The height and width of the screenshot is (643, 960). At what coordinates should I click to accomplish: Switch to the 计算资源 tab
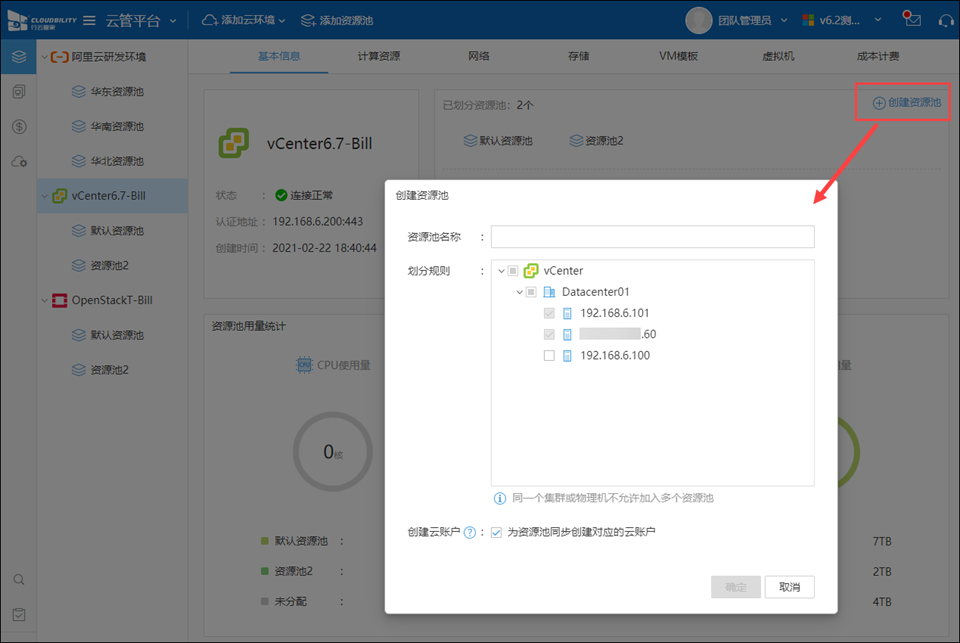(379, 57)
